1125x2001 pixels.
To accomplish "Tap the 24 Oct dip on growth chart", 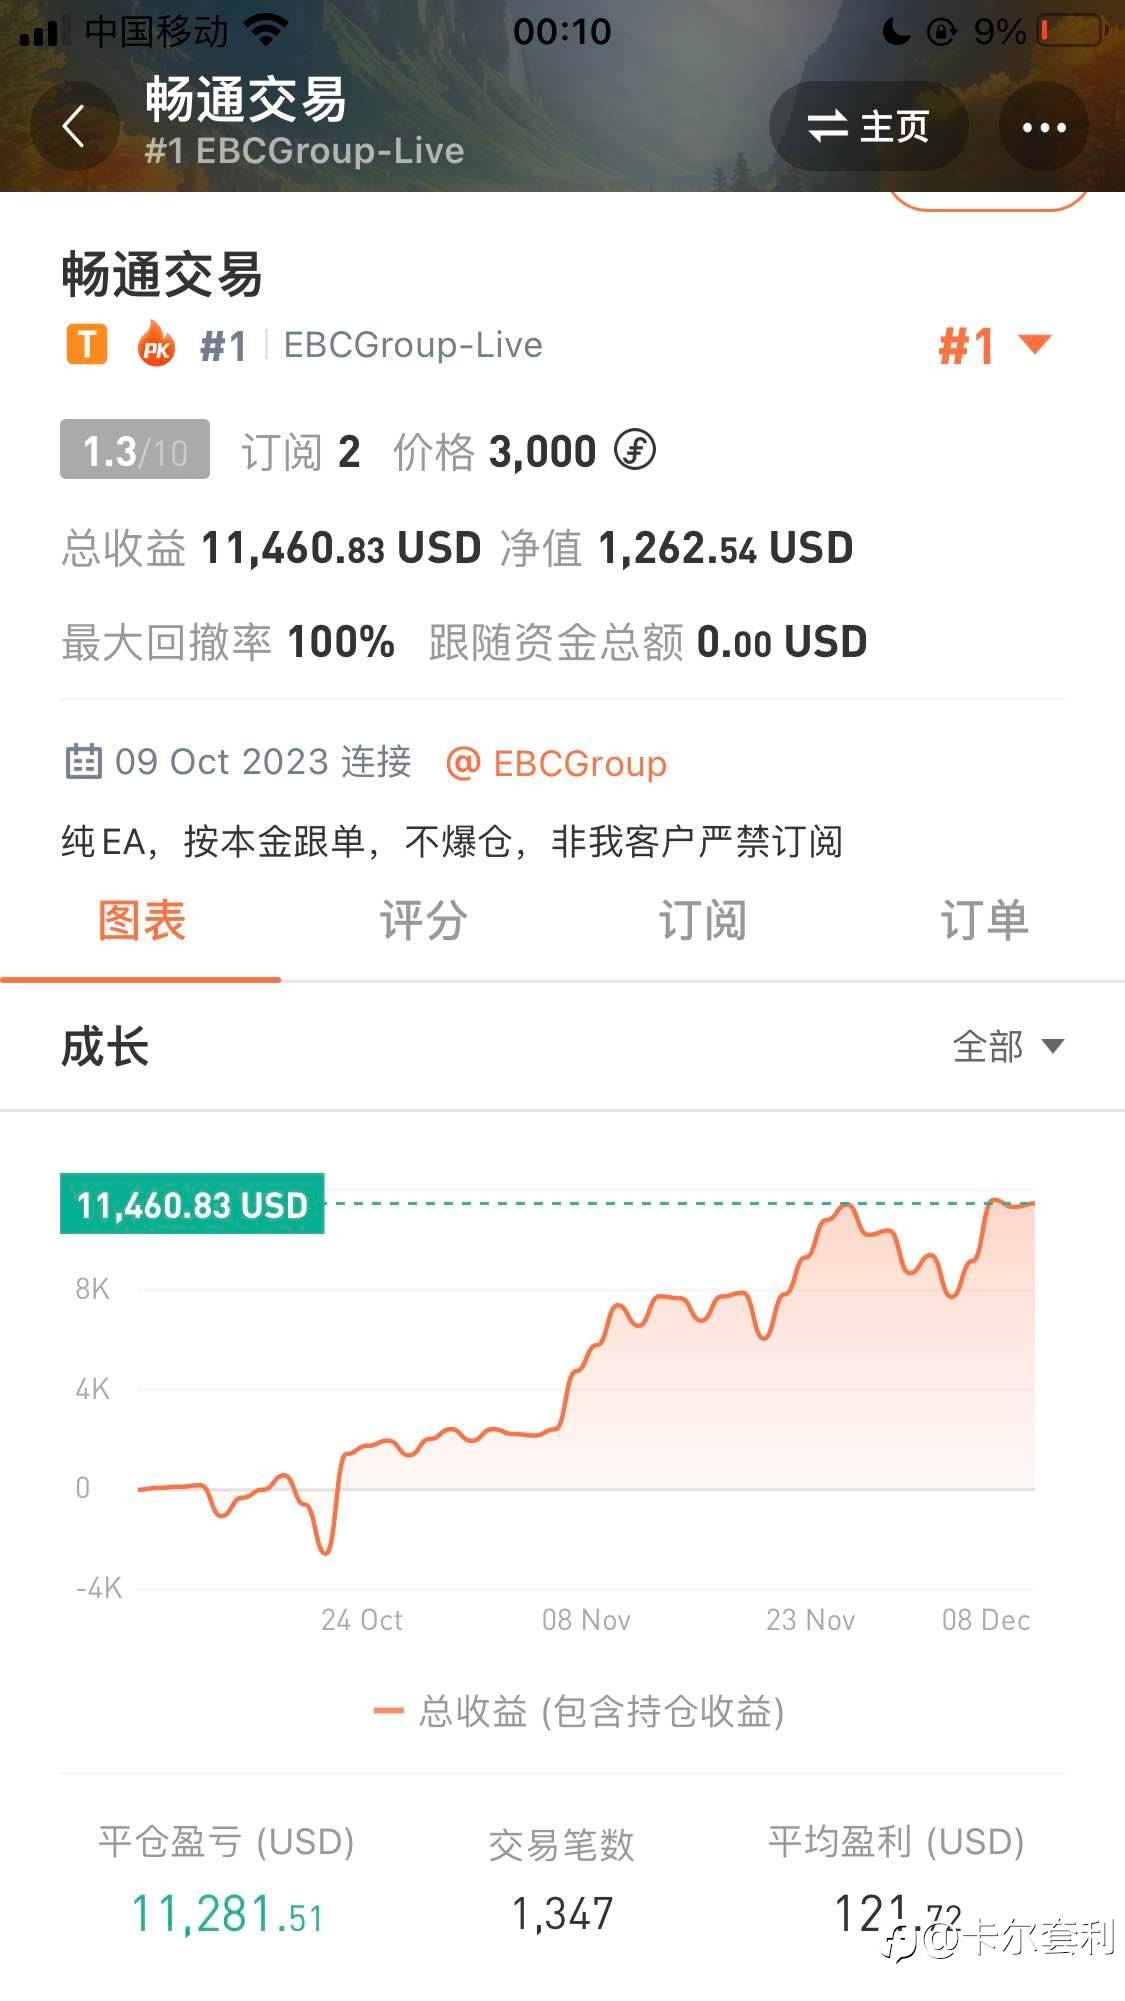I will click(325, 1551).
